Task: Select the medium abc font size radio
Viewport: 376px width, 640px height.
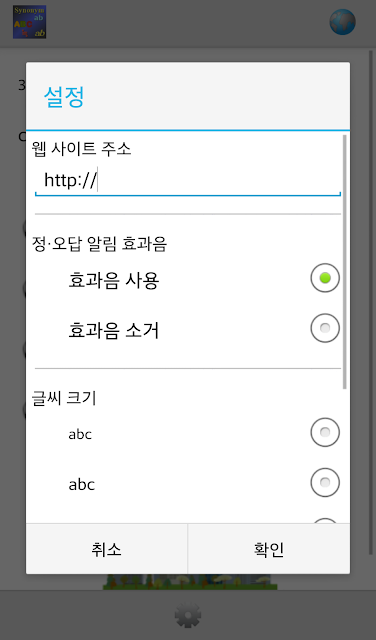Action: pos(325,482)
